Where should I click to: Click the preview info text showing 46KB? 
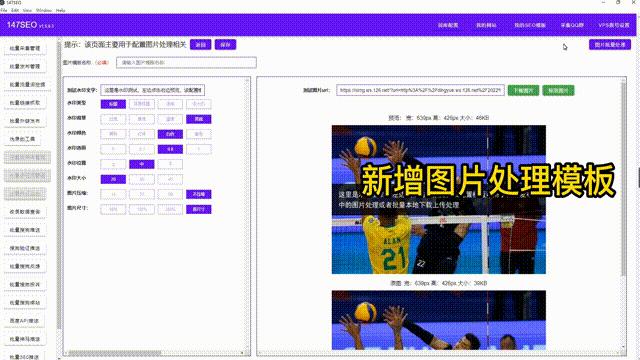click(x=439, y=118)
